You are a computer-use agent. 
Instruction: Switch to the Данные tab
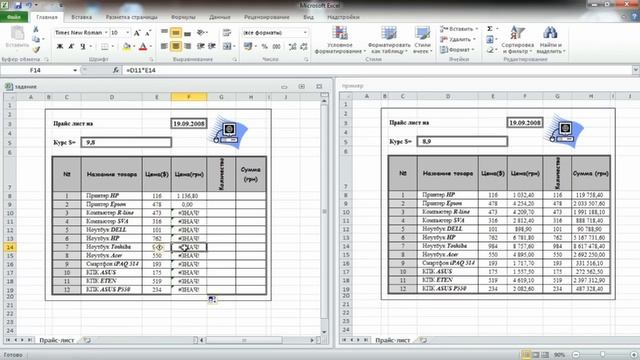tap(220, 17)
